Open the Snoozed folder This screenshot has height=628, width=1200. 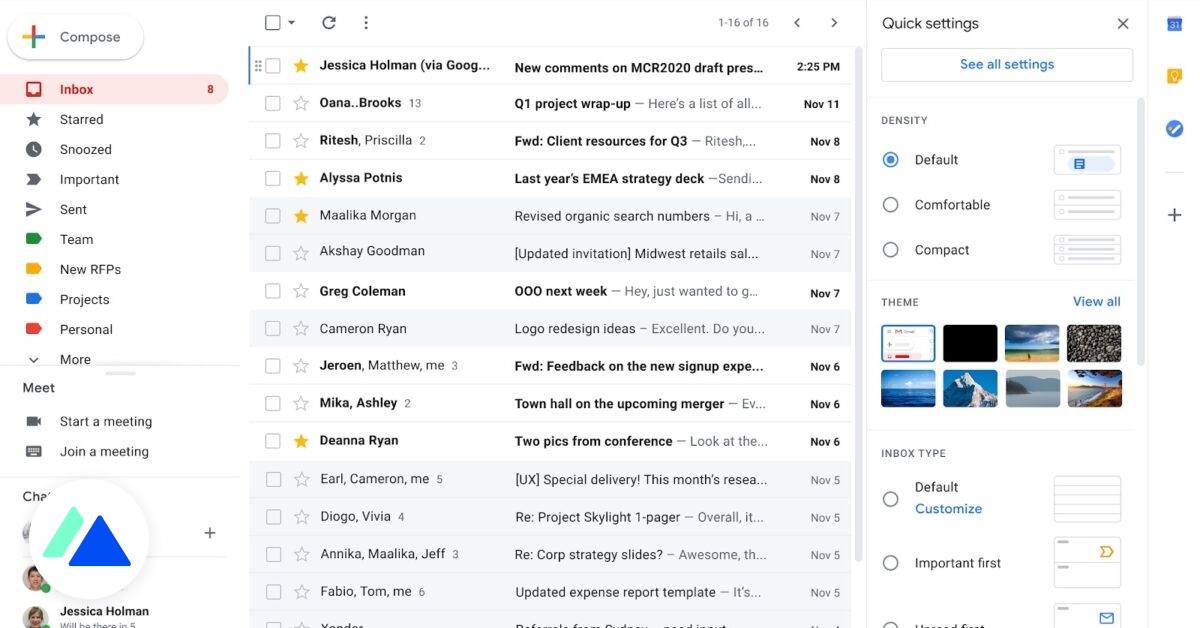point(85,149)
